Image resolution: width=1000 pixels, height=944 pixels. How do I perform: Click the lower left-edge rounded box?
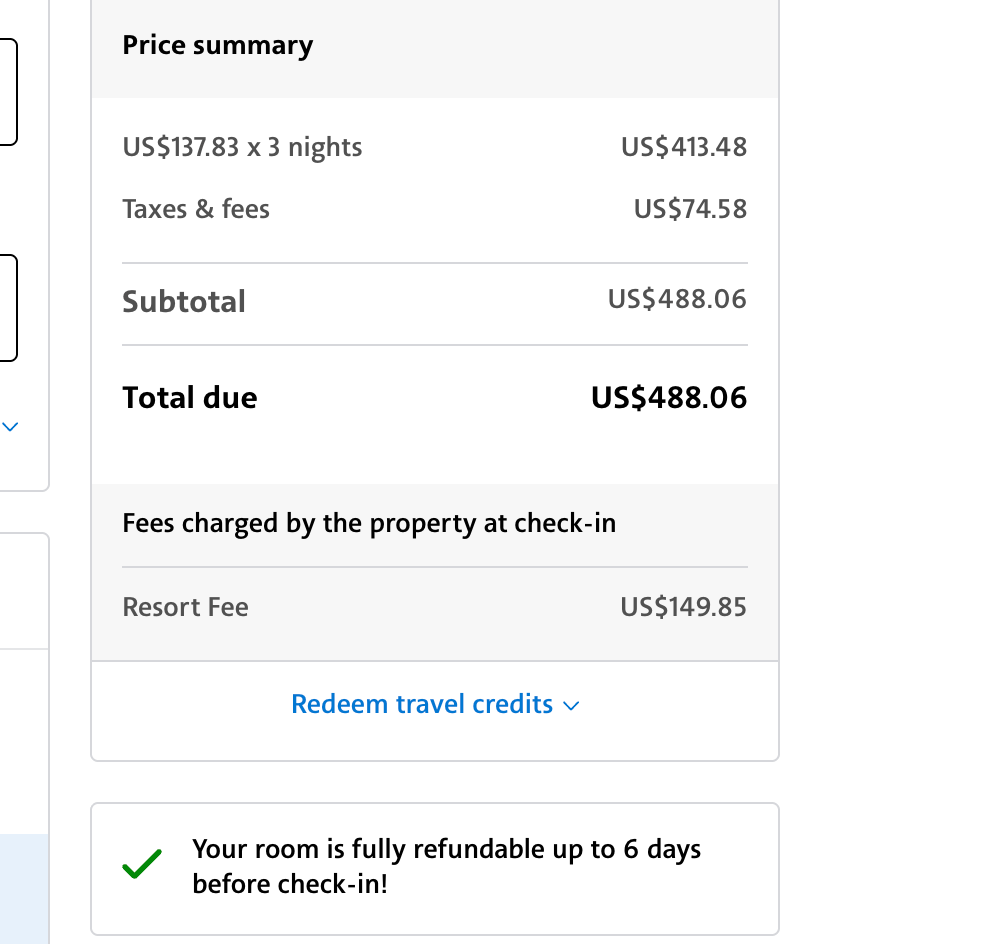click(5, 307)
